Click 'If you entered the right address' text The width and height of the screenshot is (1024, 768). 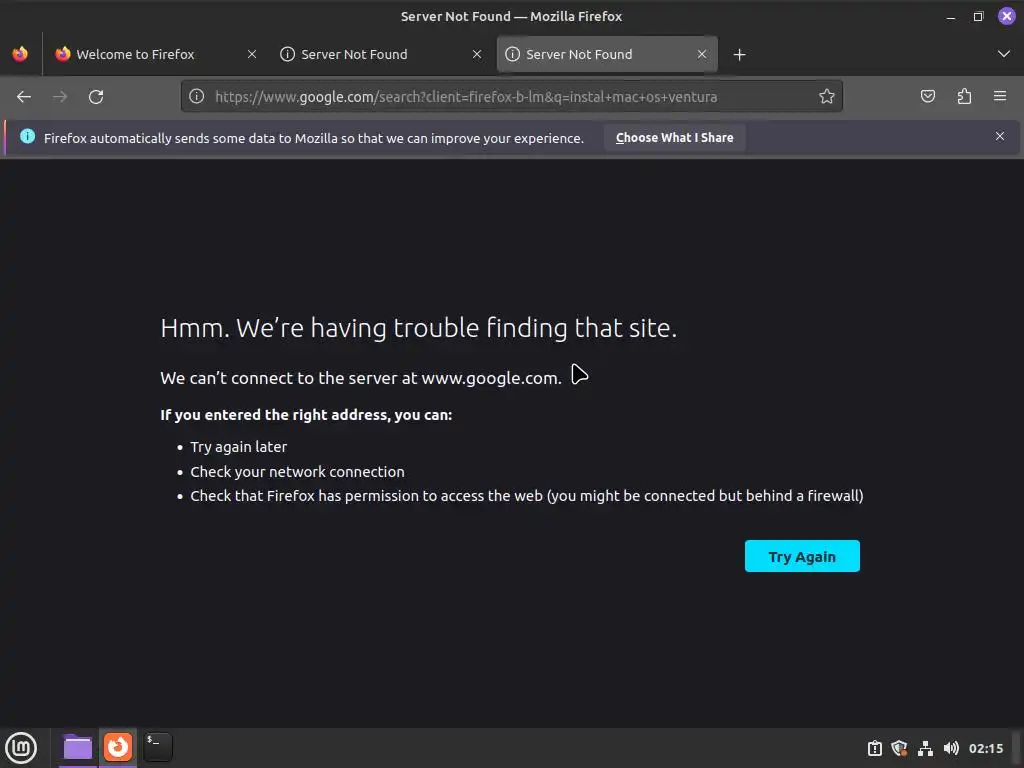306,415
